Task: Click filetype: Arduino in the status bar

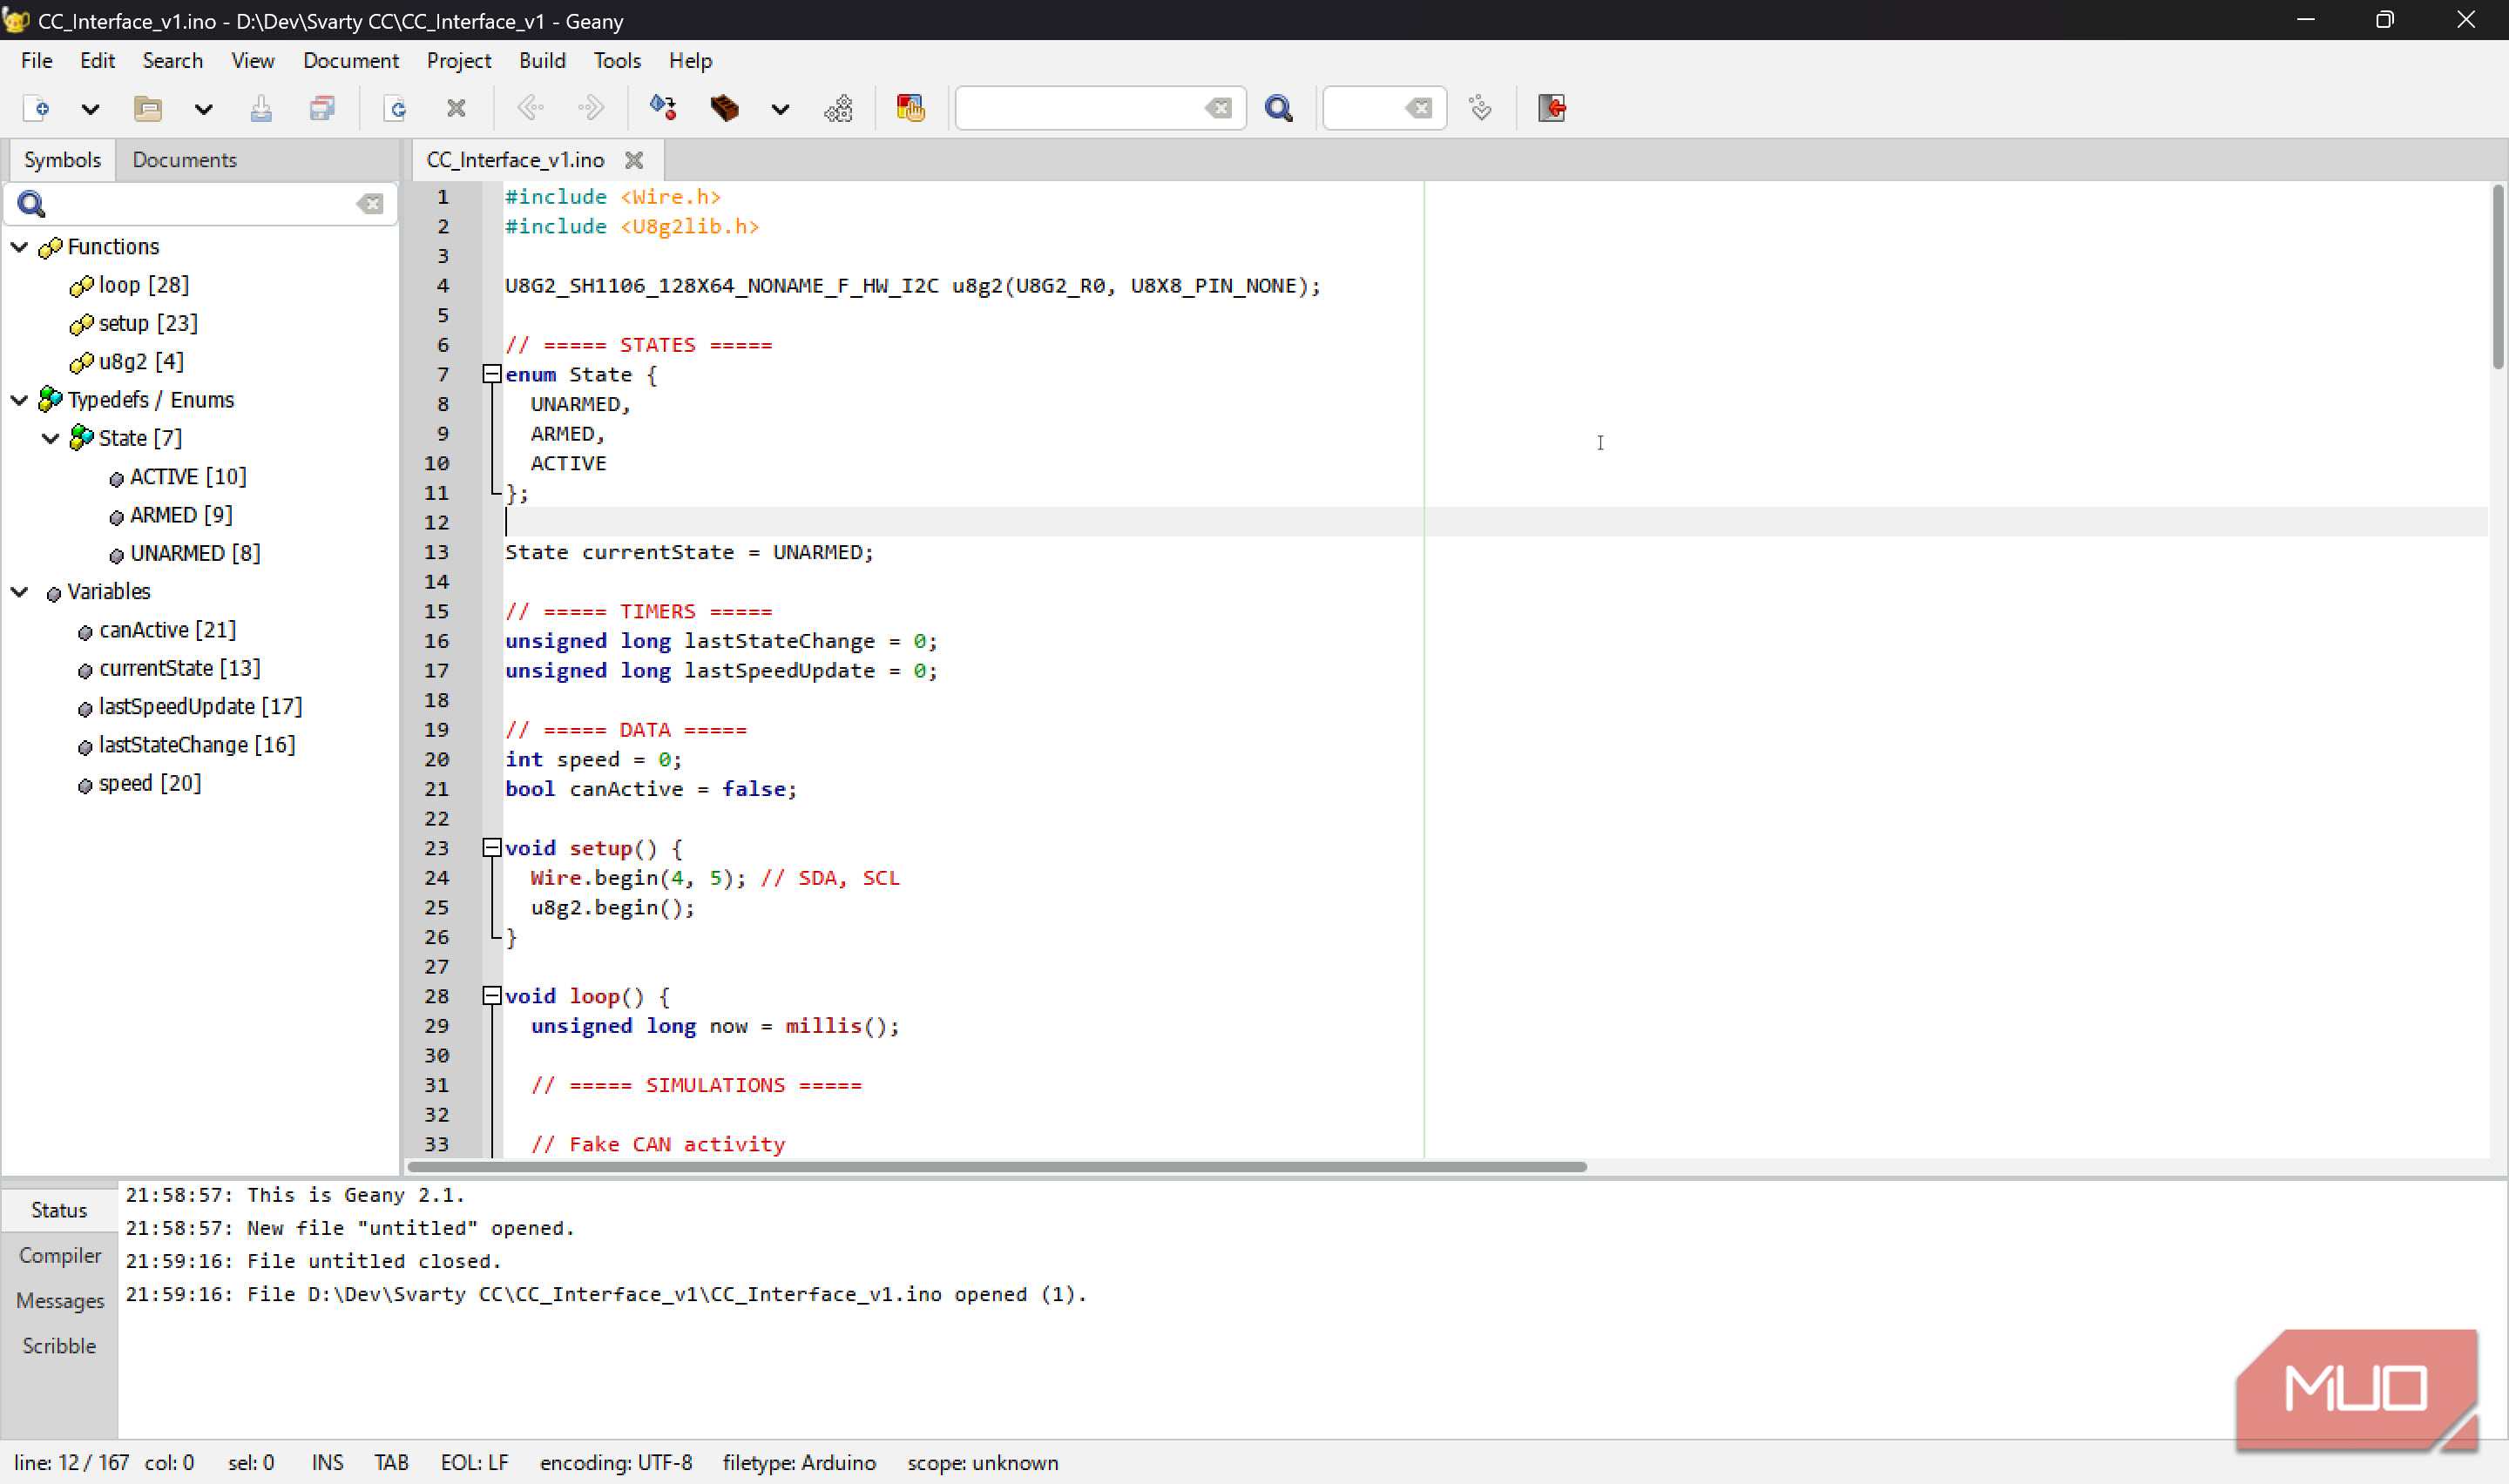Action: point(799,1463)
